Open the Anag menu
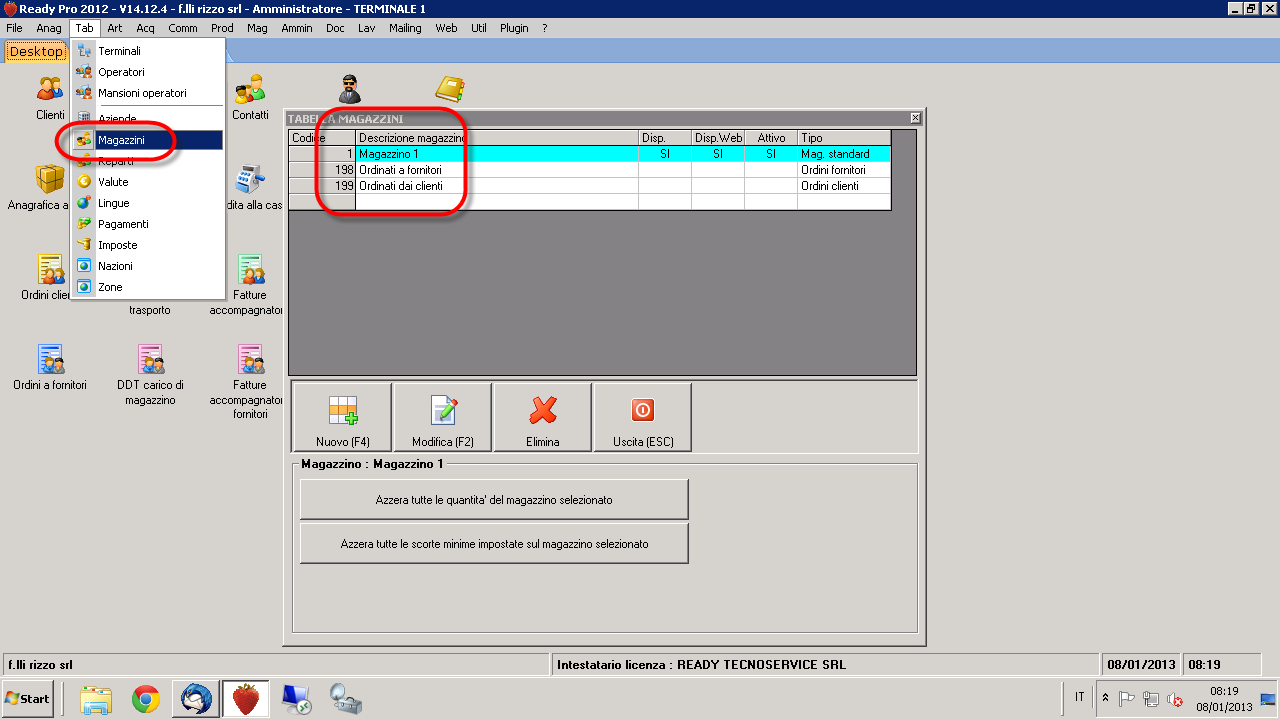1280x720 pixels. [x=49, y=28]
